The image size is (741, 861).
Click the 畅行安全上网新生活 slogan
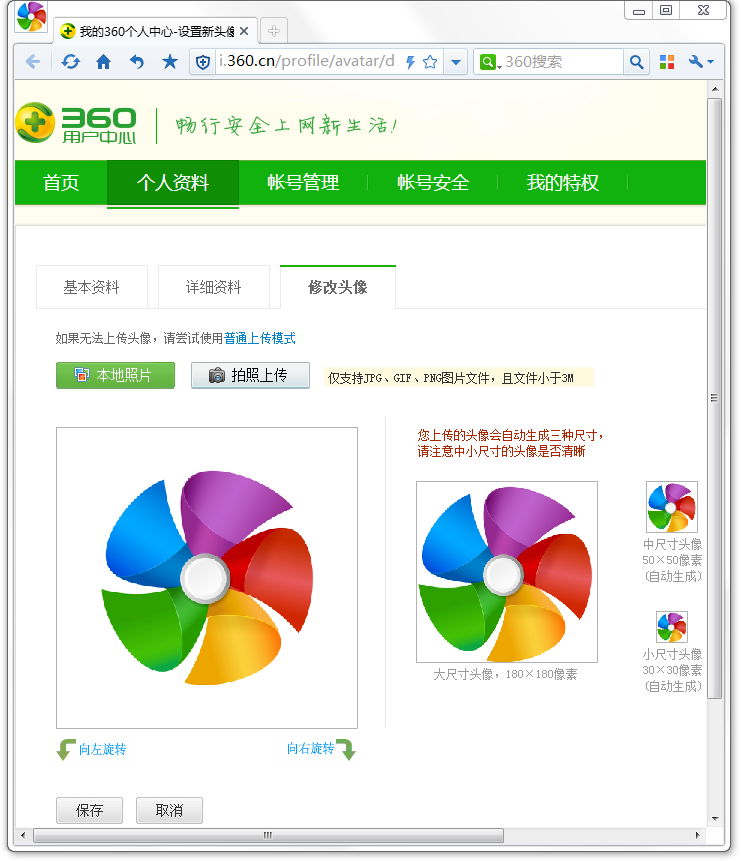point(286,126)
